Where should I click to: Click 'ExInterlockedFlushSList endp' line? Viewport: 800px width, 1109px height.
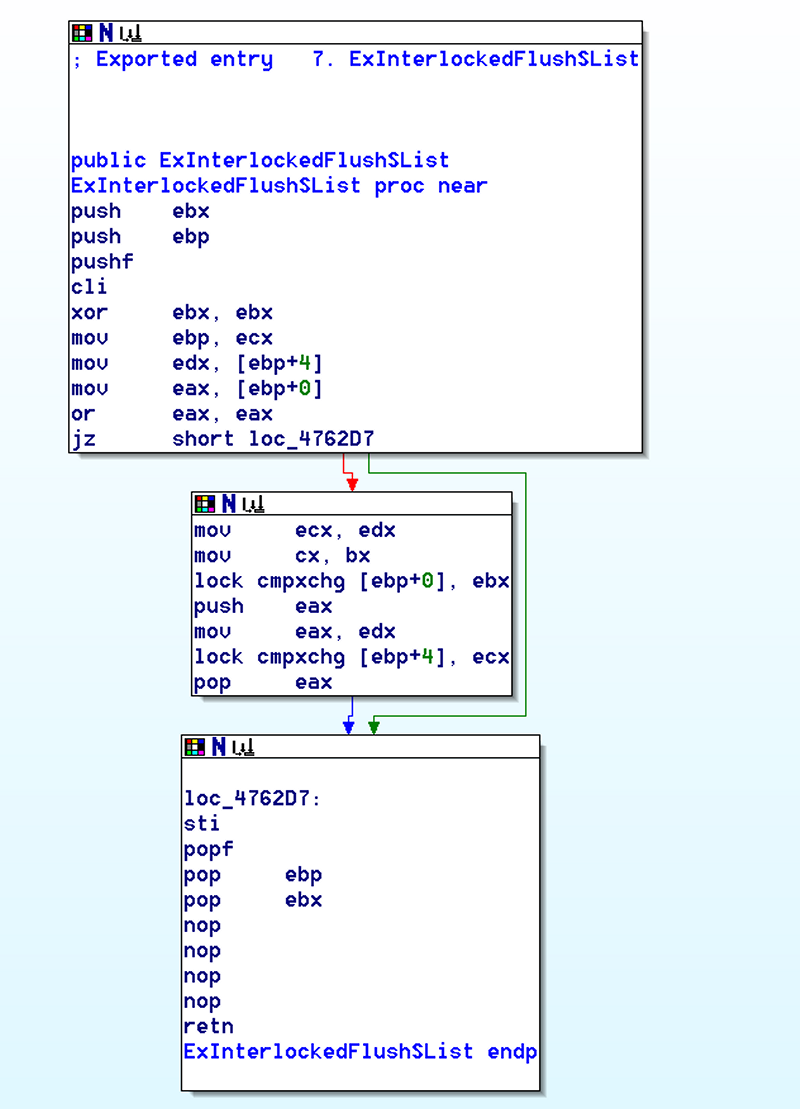pos(360,1052)
